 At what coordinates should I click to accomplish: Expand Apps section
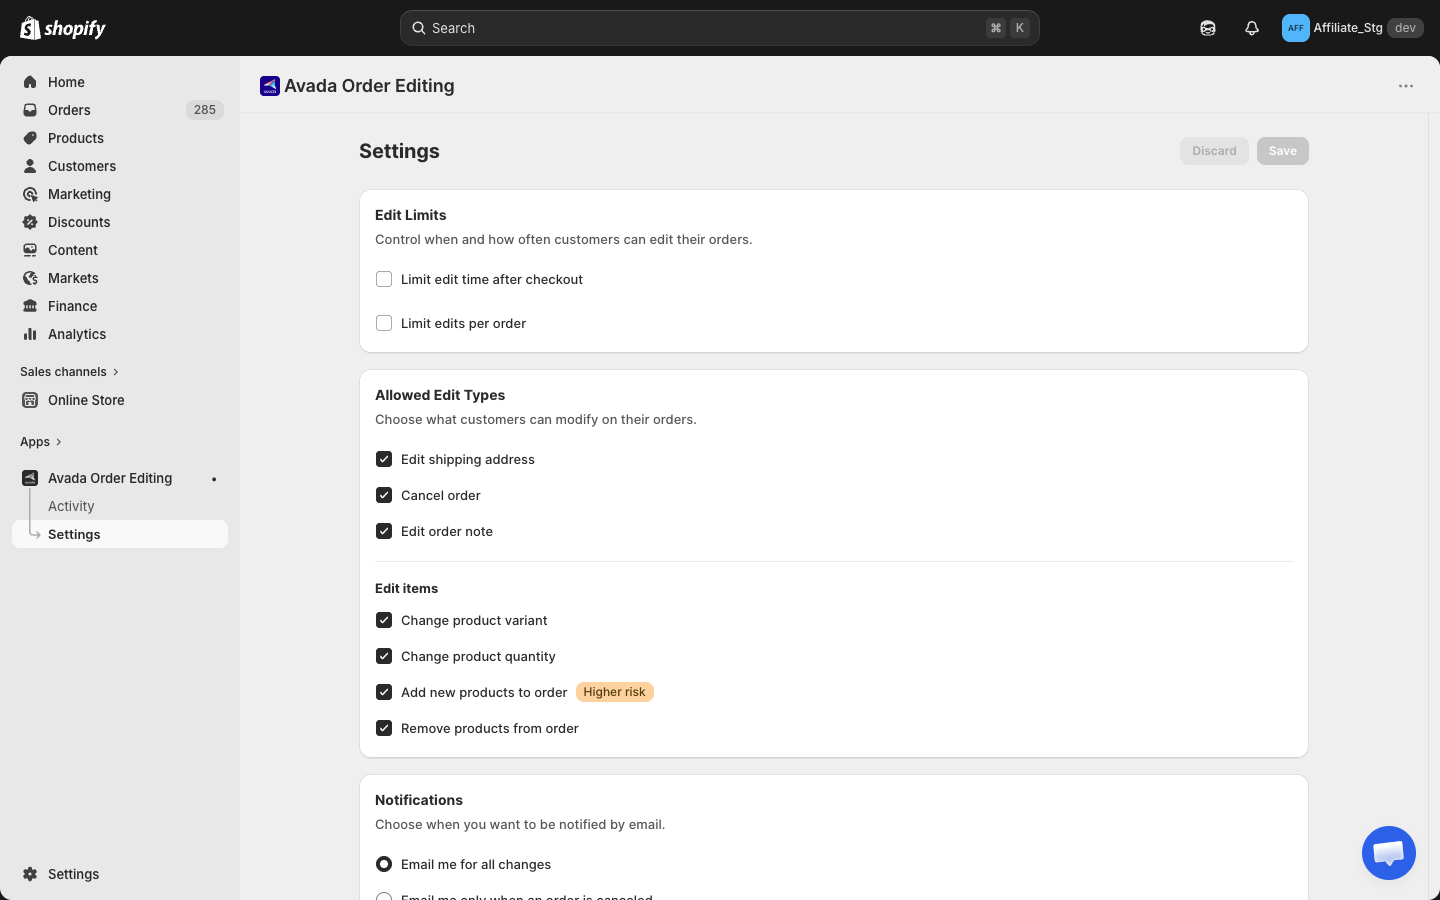41,442
